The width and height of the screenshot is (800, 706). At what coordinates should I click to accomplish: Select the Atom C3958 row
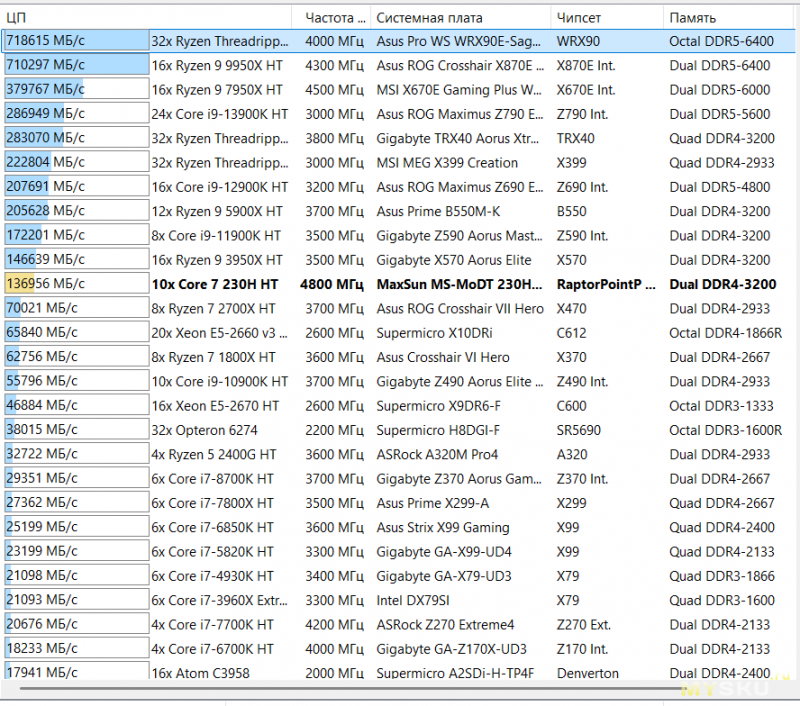399,672
